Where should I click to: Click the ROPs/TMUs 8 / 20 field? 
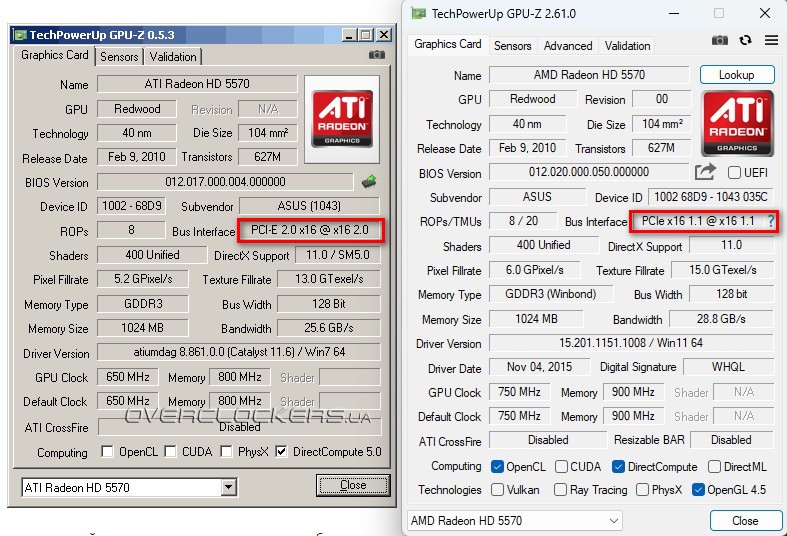[523, 221]
